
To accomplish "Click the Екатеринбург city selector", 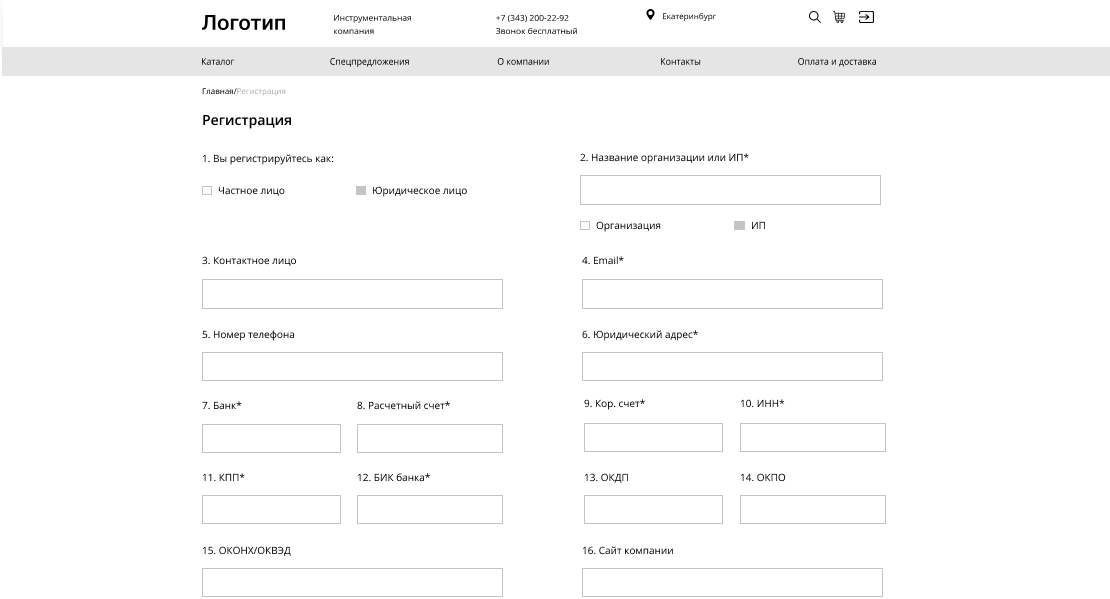I will click(689, 17).
